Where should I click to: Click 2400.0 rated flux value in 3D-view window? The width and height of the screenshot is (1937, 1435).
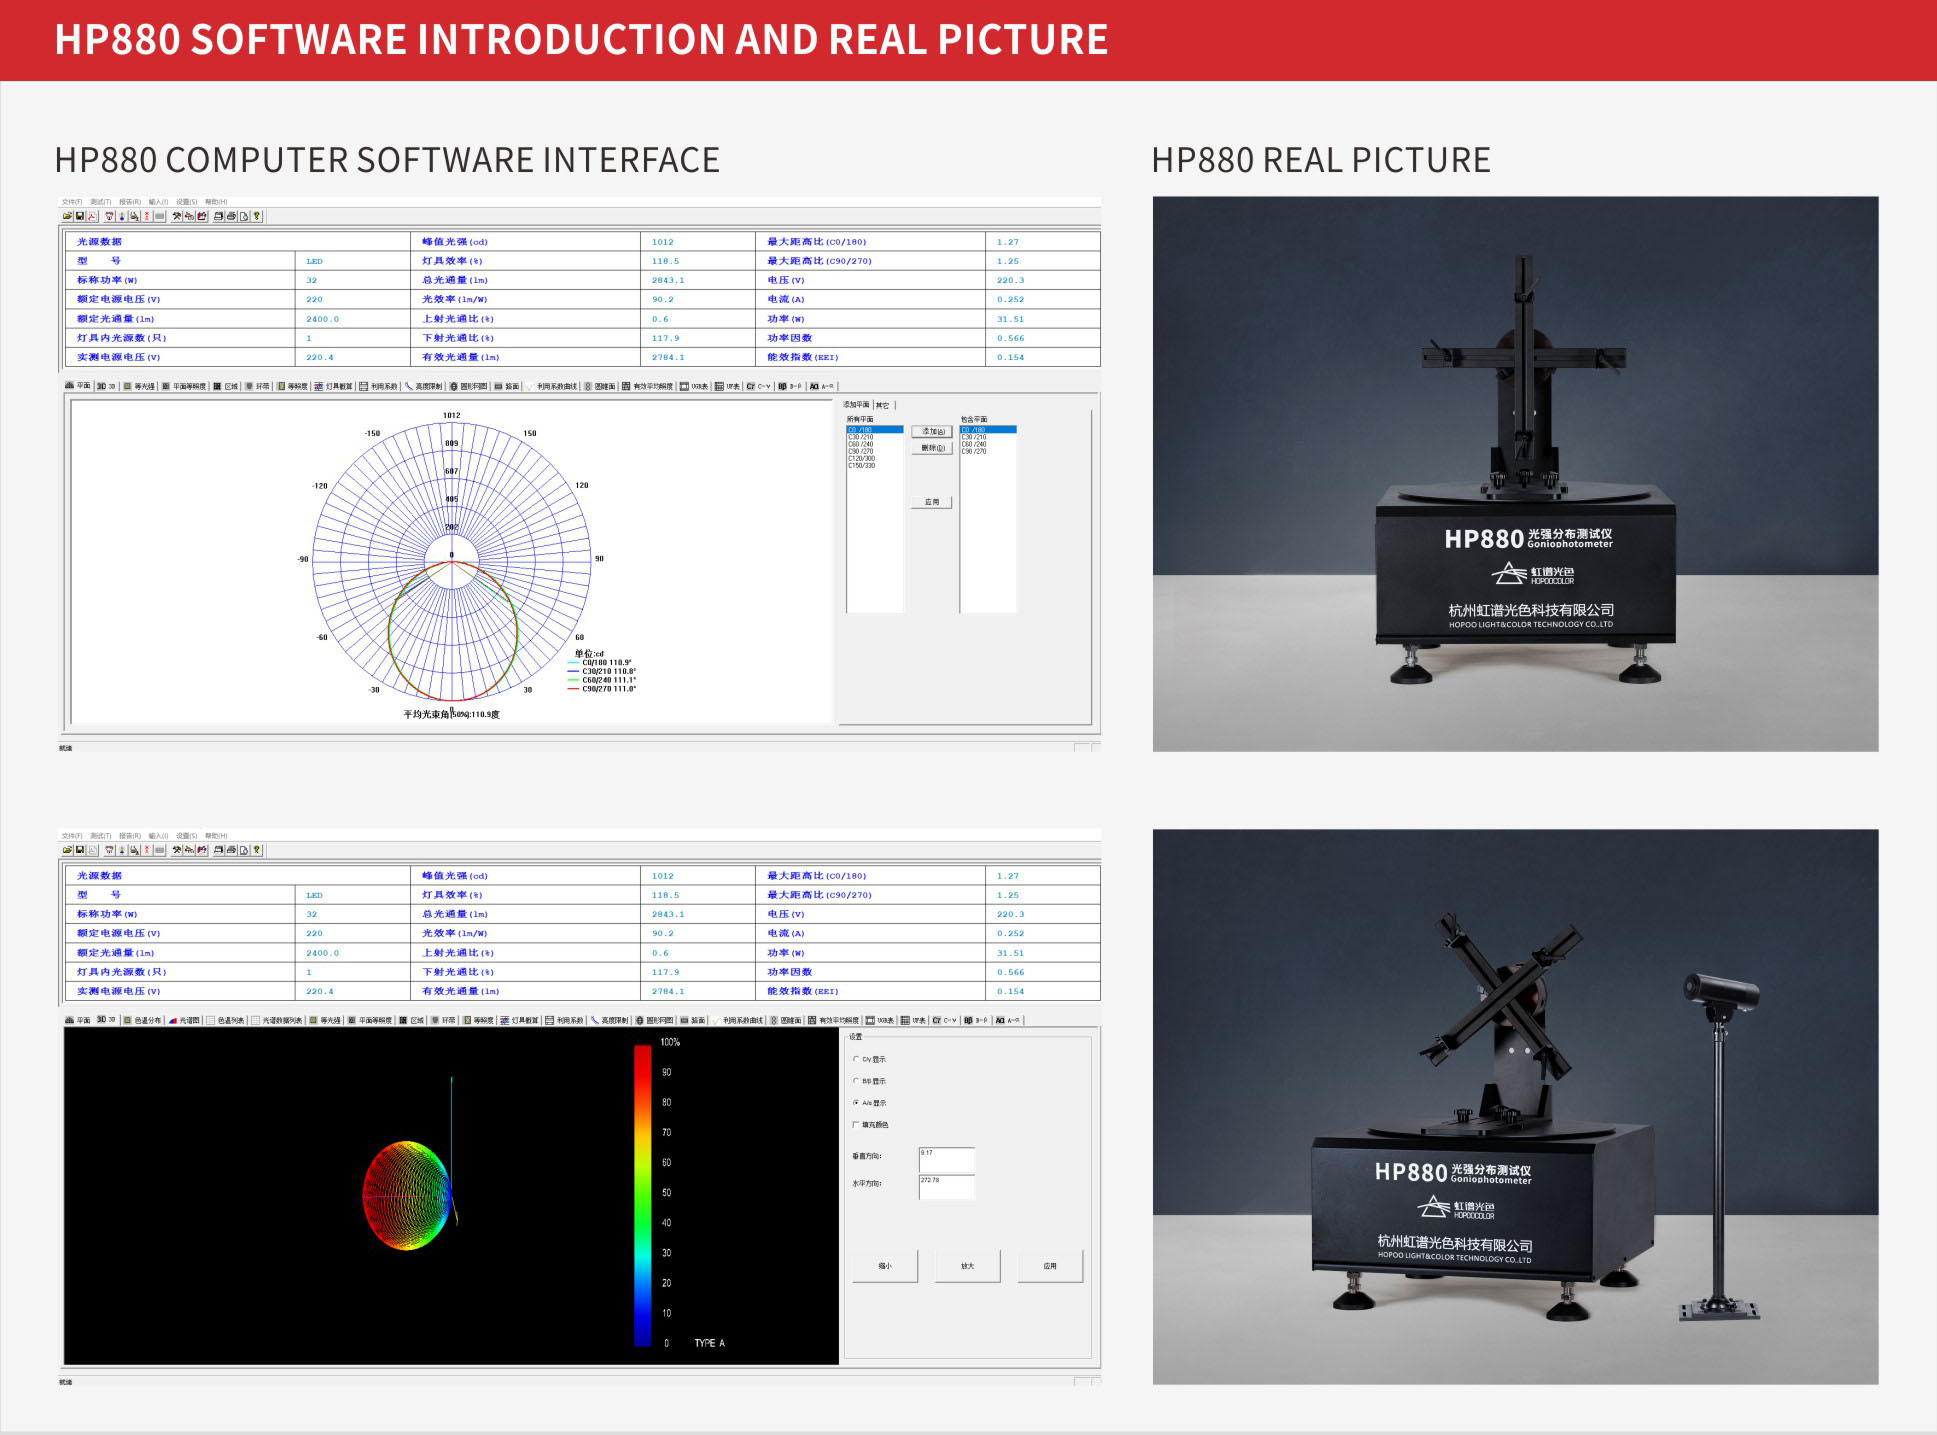tap(323, 953)
